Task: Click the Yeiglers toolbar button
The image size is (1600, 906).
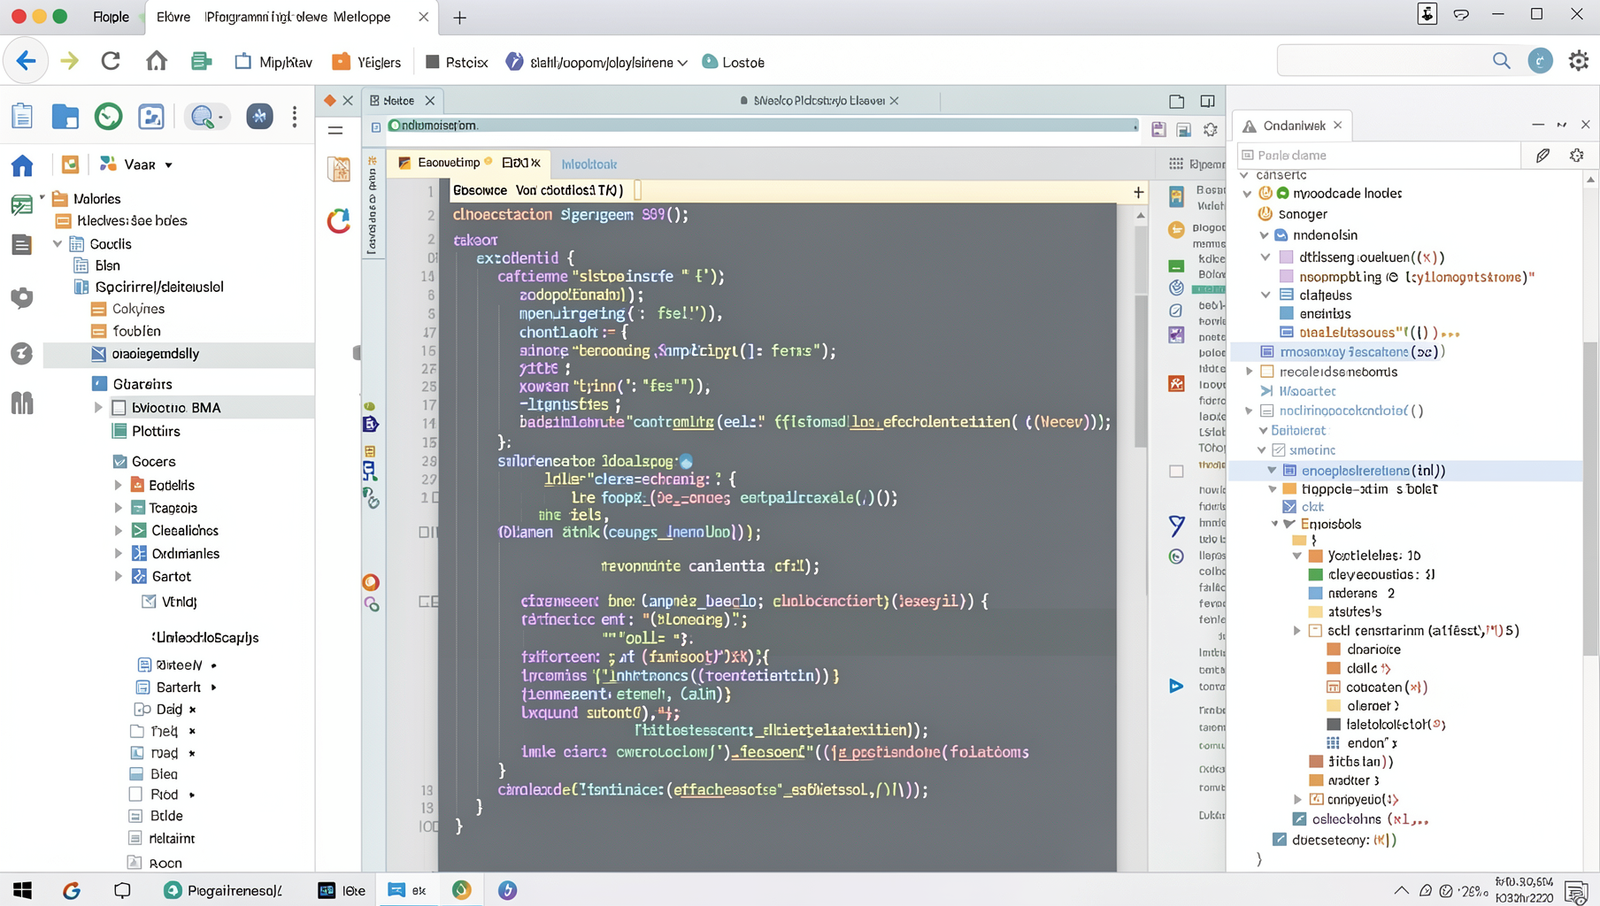Action: (x=366, y=62)
